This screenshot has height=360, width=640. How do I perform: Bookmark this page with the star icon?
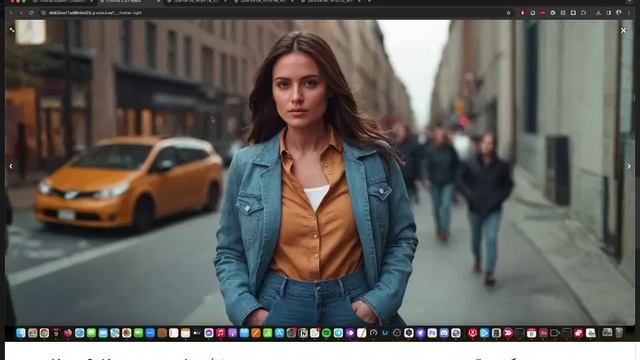tap(508, 13)
